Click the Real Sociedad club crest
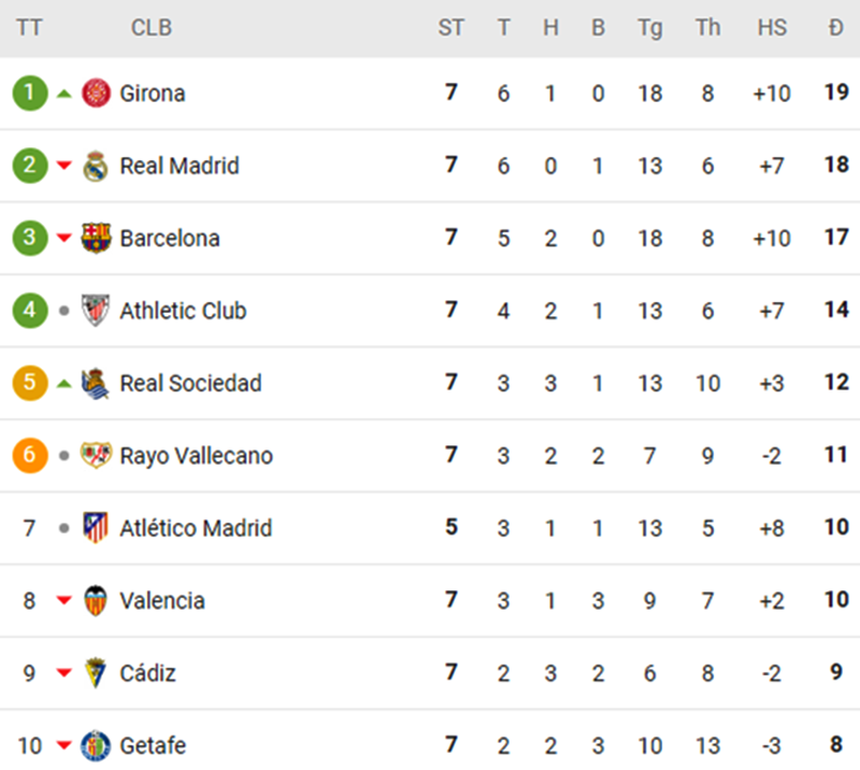This screenshot has height=770, width=860. click(x=95, y=383)
